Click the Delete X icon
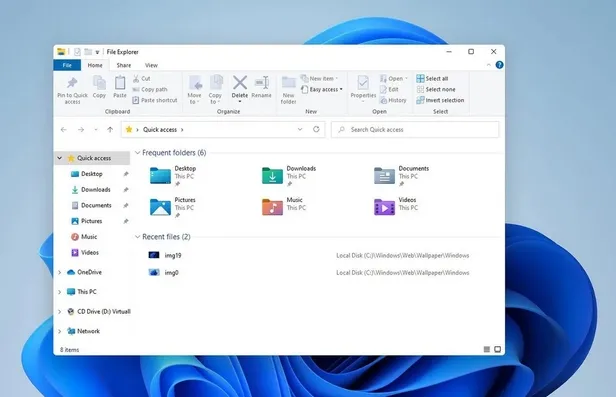 pos(240,82)
